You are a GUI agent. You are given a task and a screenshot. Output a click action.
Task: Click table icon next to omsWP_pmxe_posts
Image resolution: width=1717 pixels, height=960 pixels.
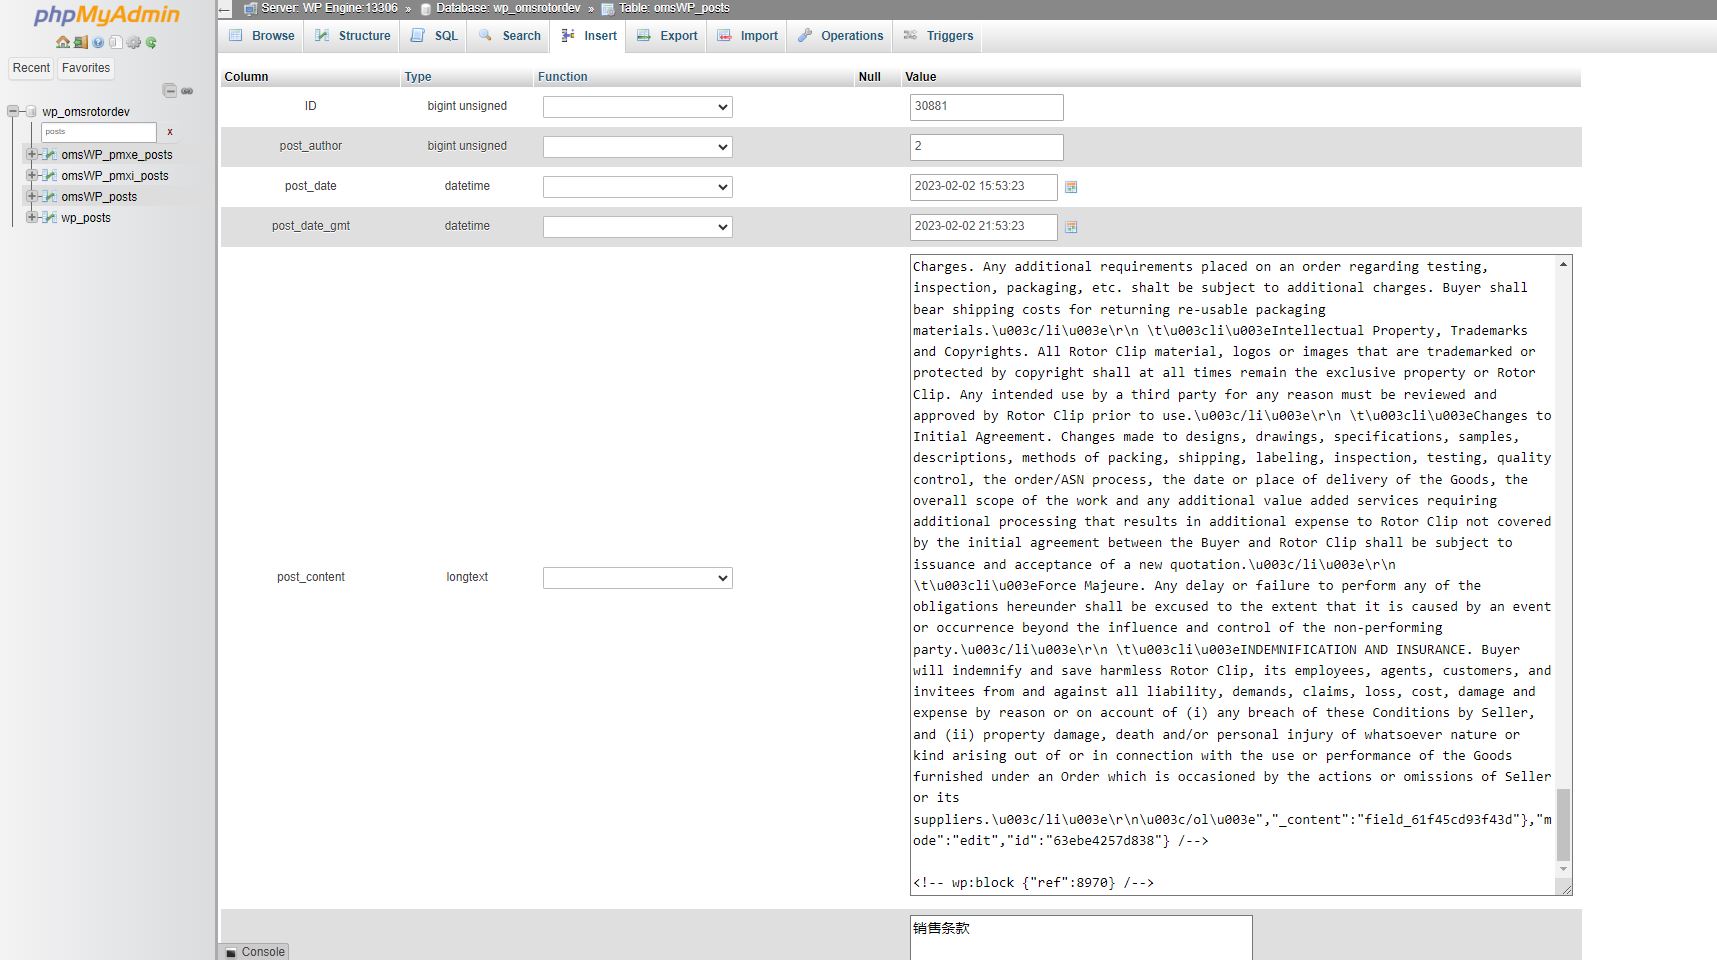pyautogui.click(x=49, y=154)
